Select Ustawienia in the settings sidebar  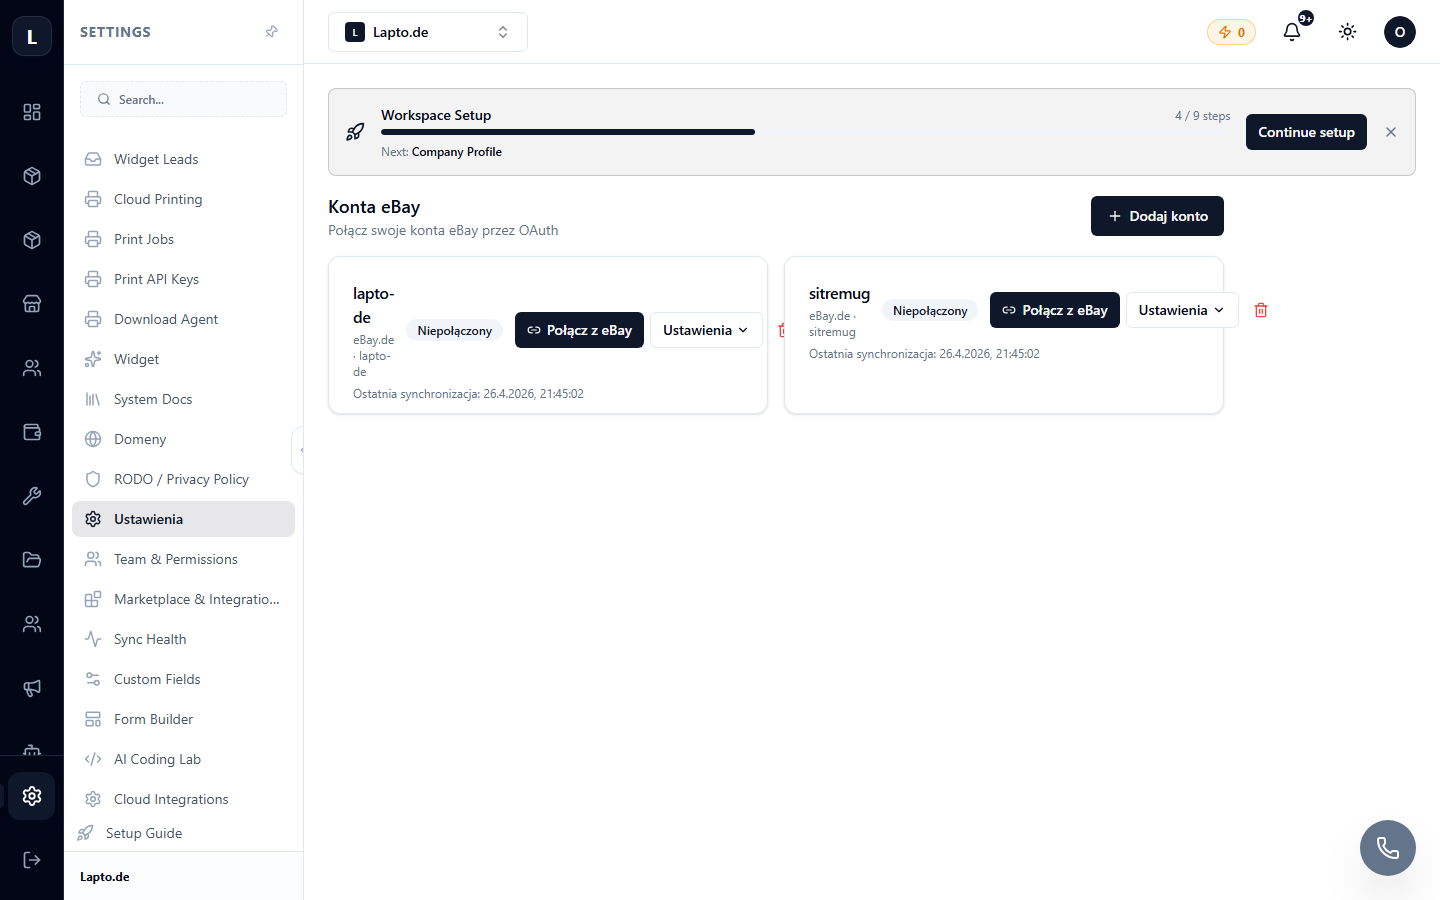point(183,519)
